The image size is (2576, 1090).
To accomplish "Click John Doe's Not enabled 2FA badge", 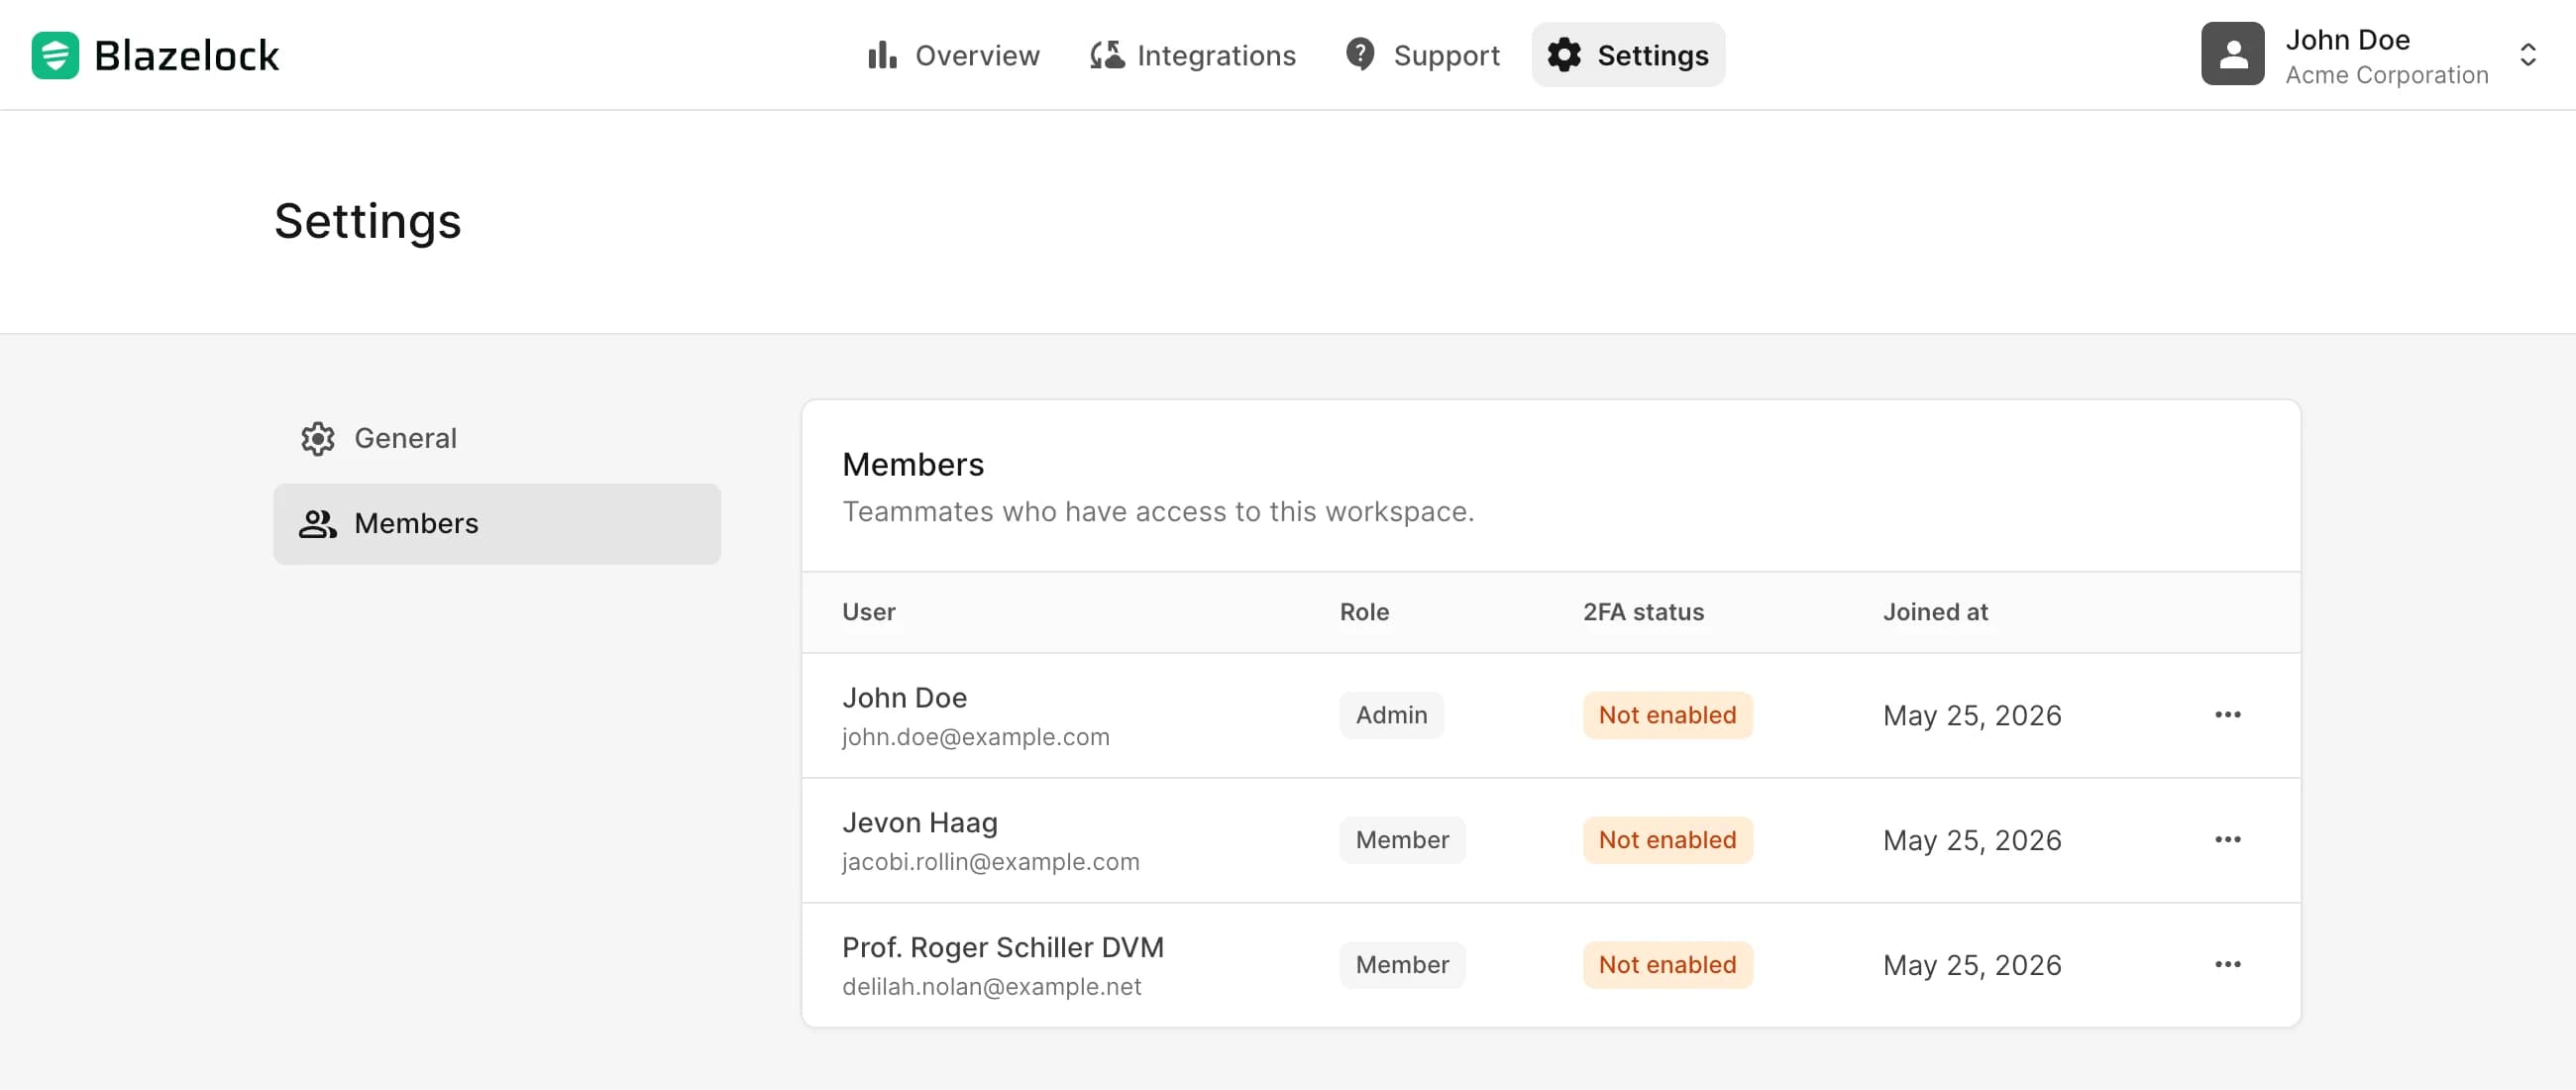I will pos(1667,715).
